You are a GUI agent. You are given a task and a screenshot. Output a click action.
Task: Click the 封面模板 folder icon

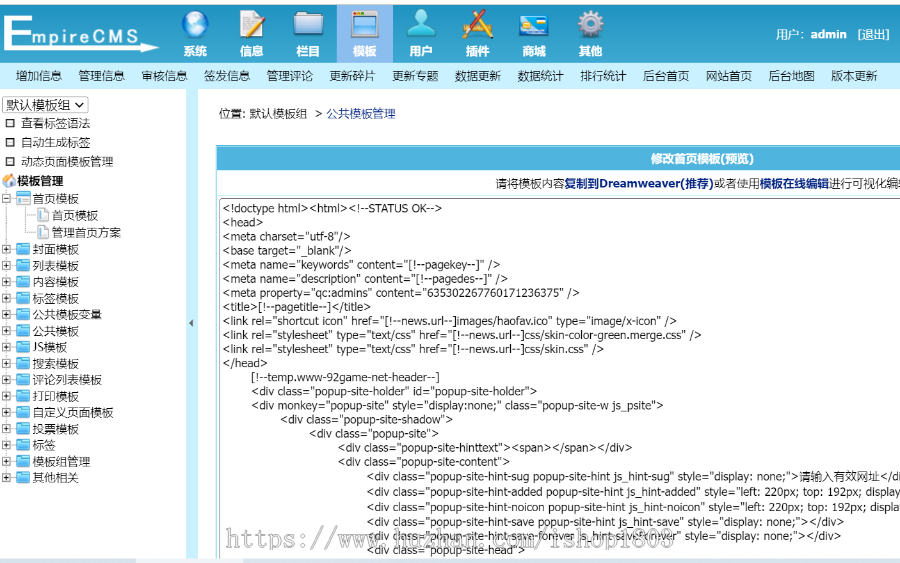tap(23, 249)
